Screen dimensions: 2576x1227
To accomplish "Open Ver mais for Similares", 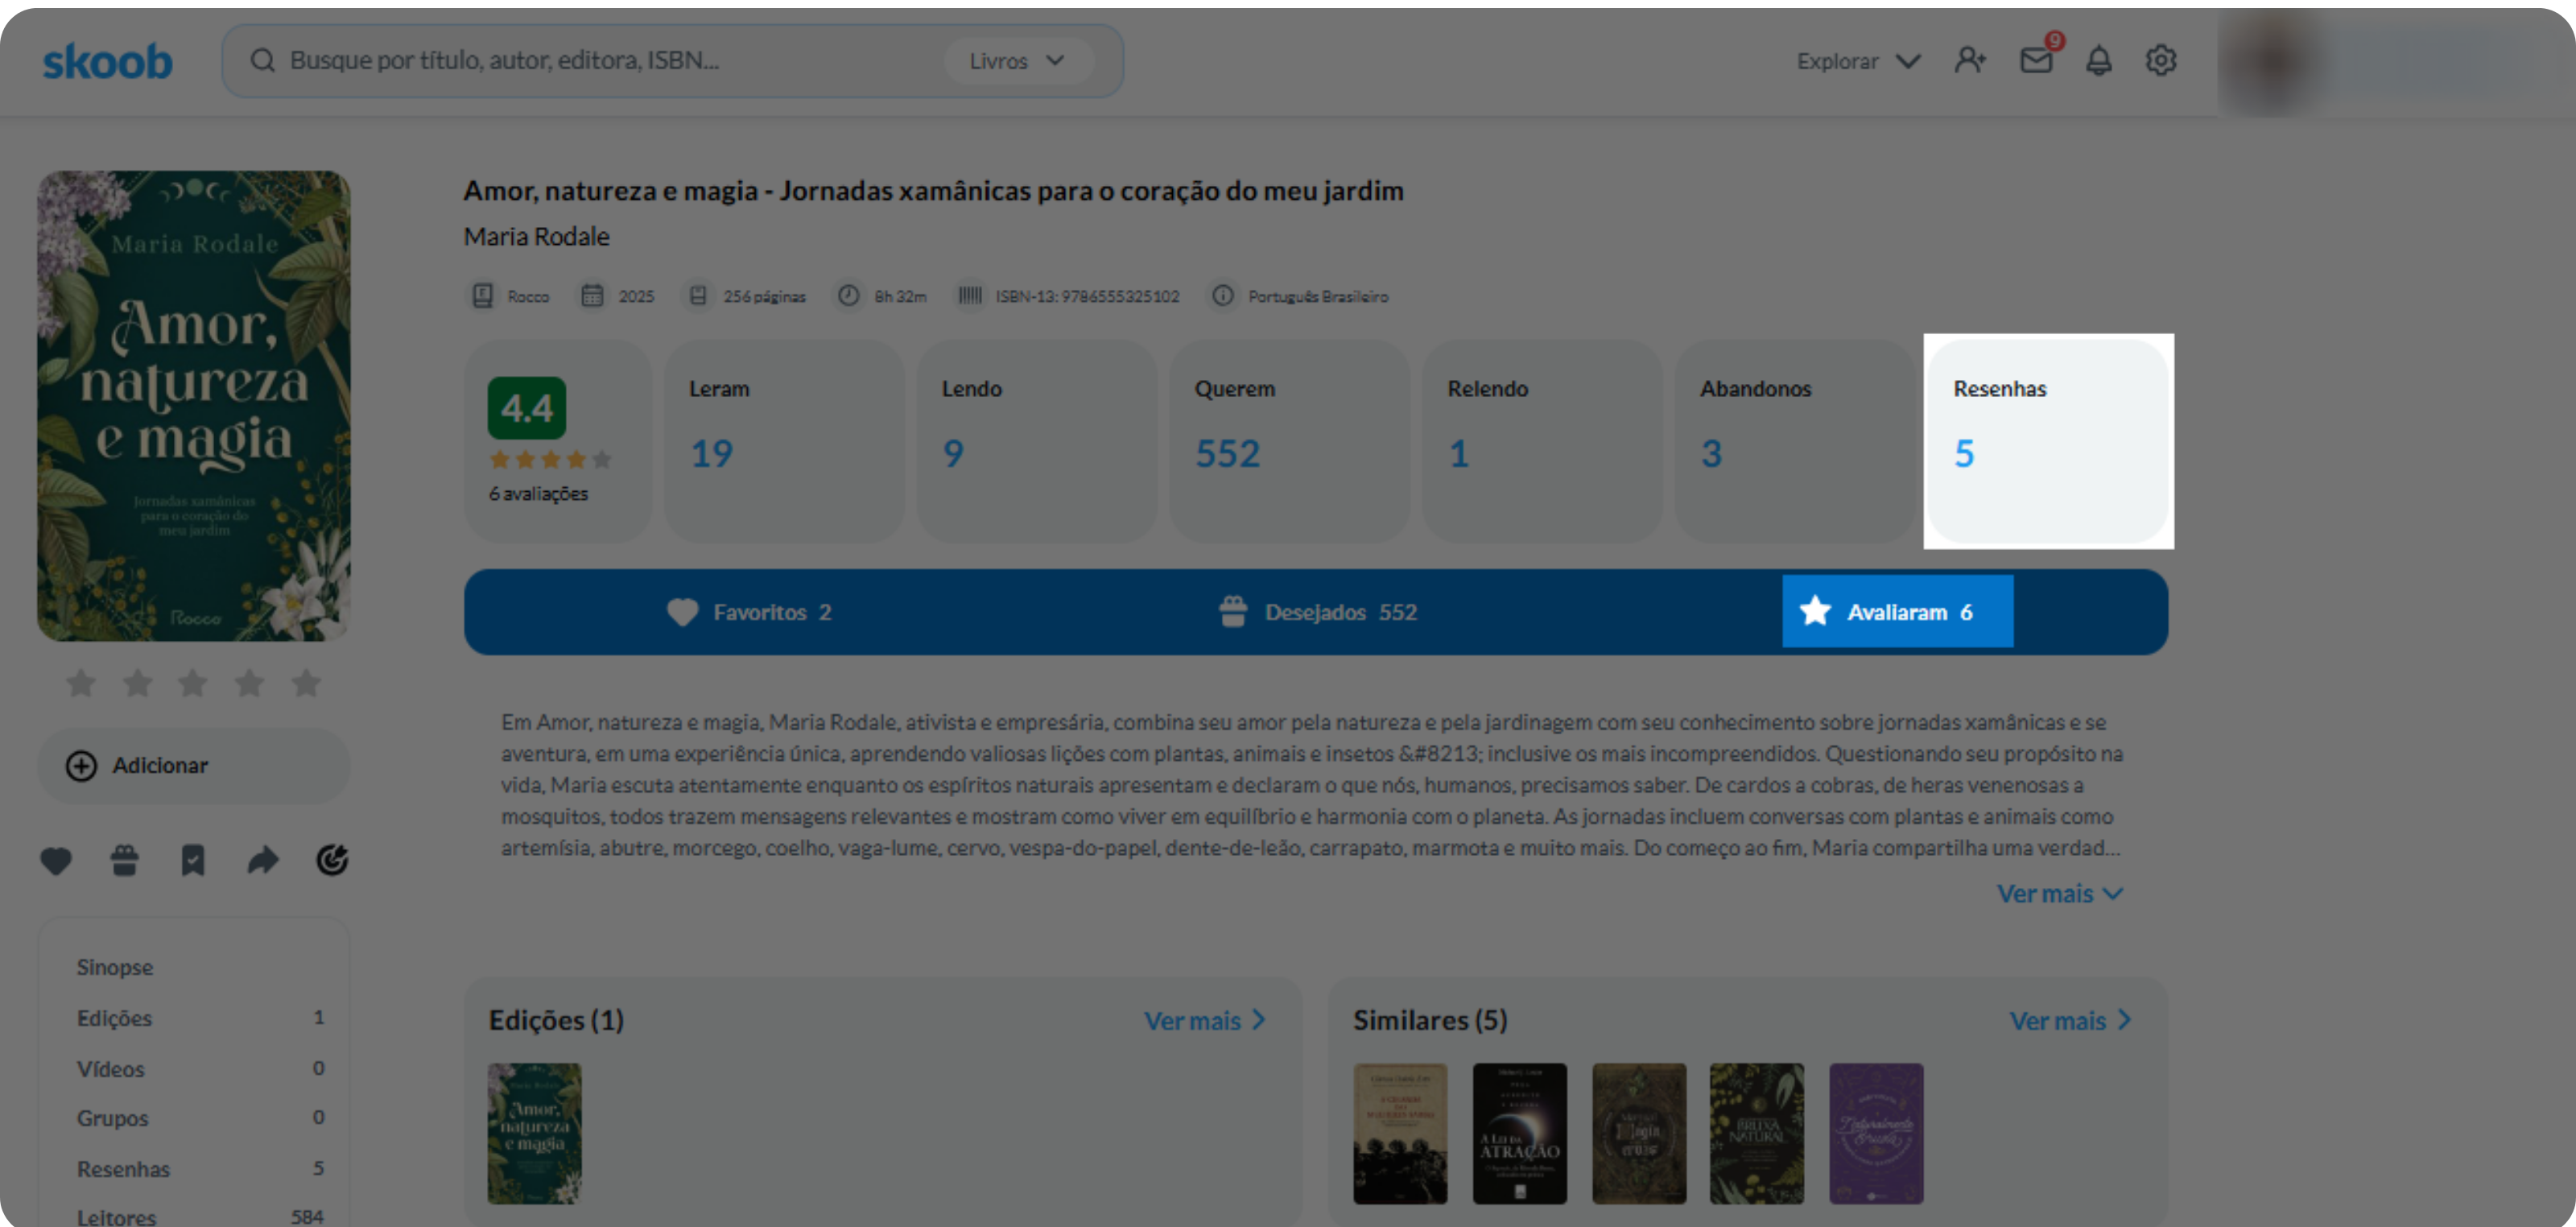I will (x=2071, y=1021).
